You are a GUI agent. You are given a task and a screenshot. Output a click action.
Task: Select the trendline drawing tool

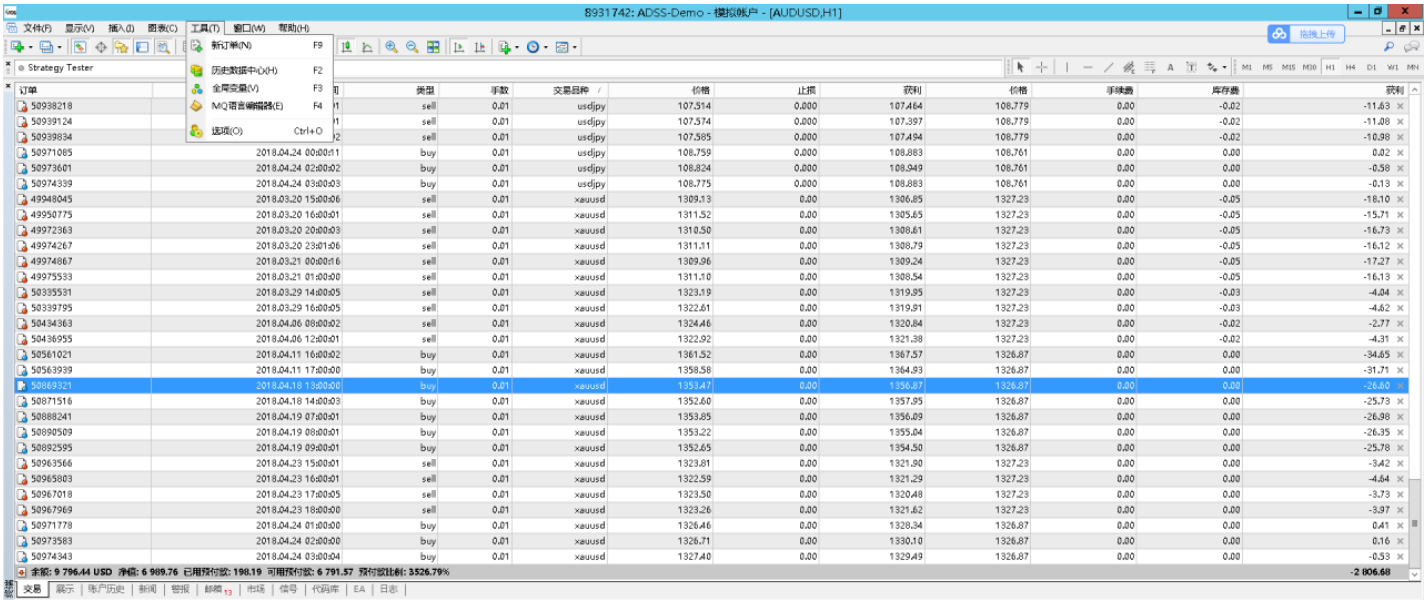1108,67
